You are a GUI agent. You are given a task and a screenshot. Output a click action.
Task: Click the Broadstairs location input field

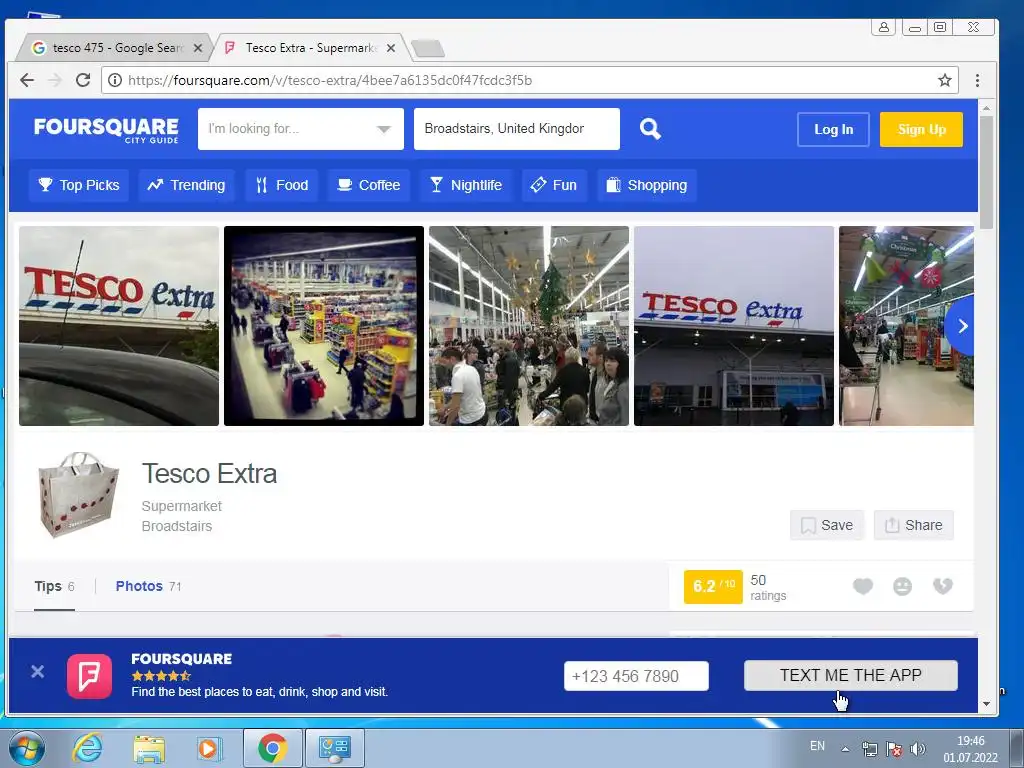pos(517,129)
